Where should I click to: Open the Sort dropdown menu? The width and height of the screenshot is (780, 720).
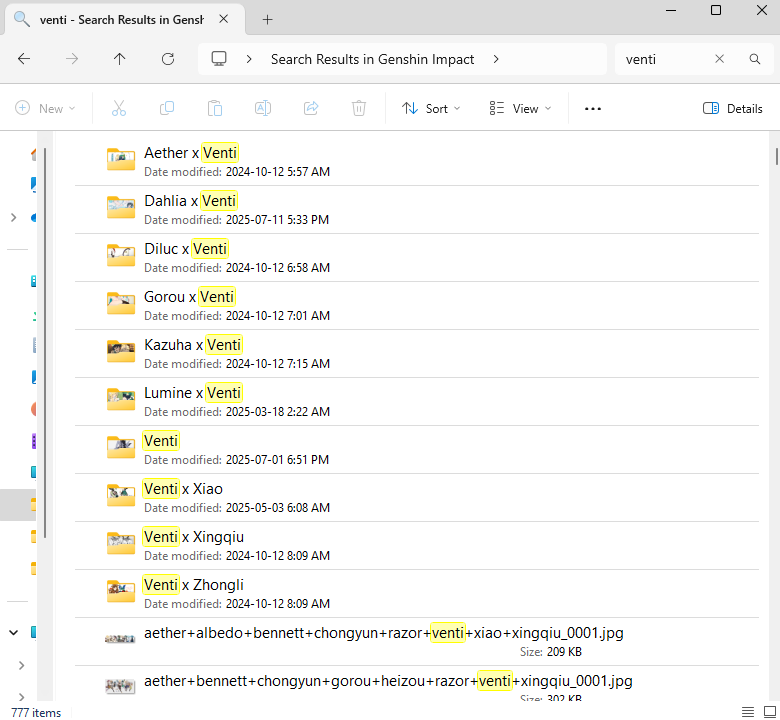431,108
